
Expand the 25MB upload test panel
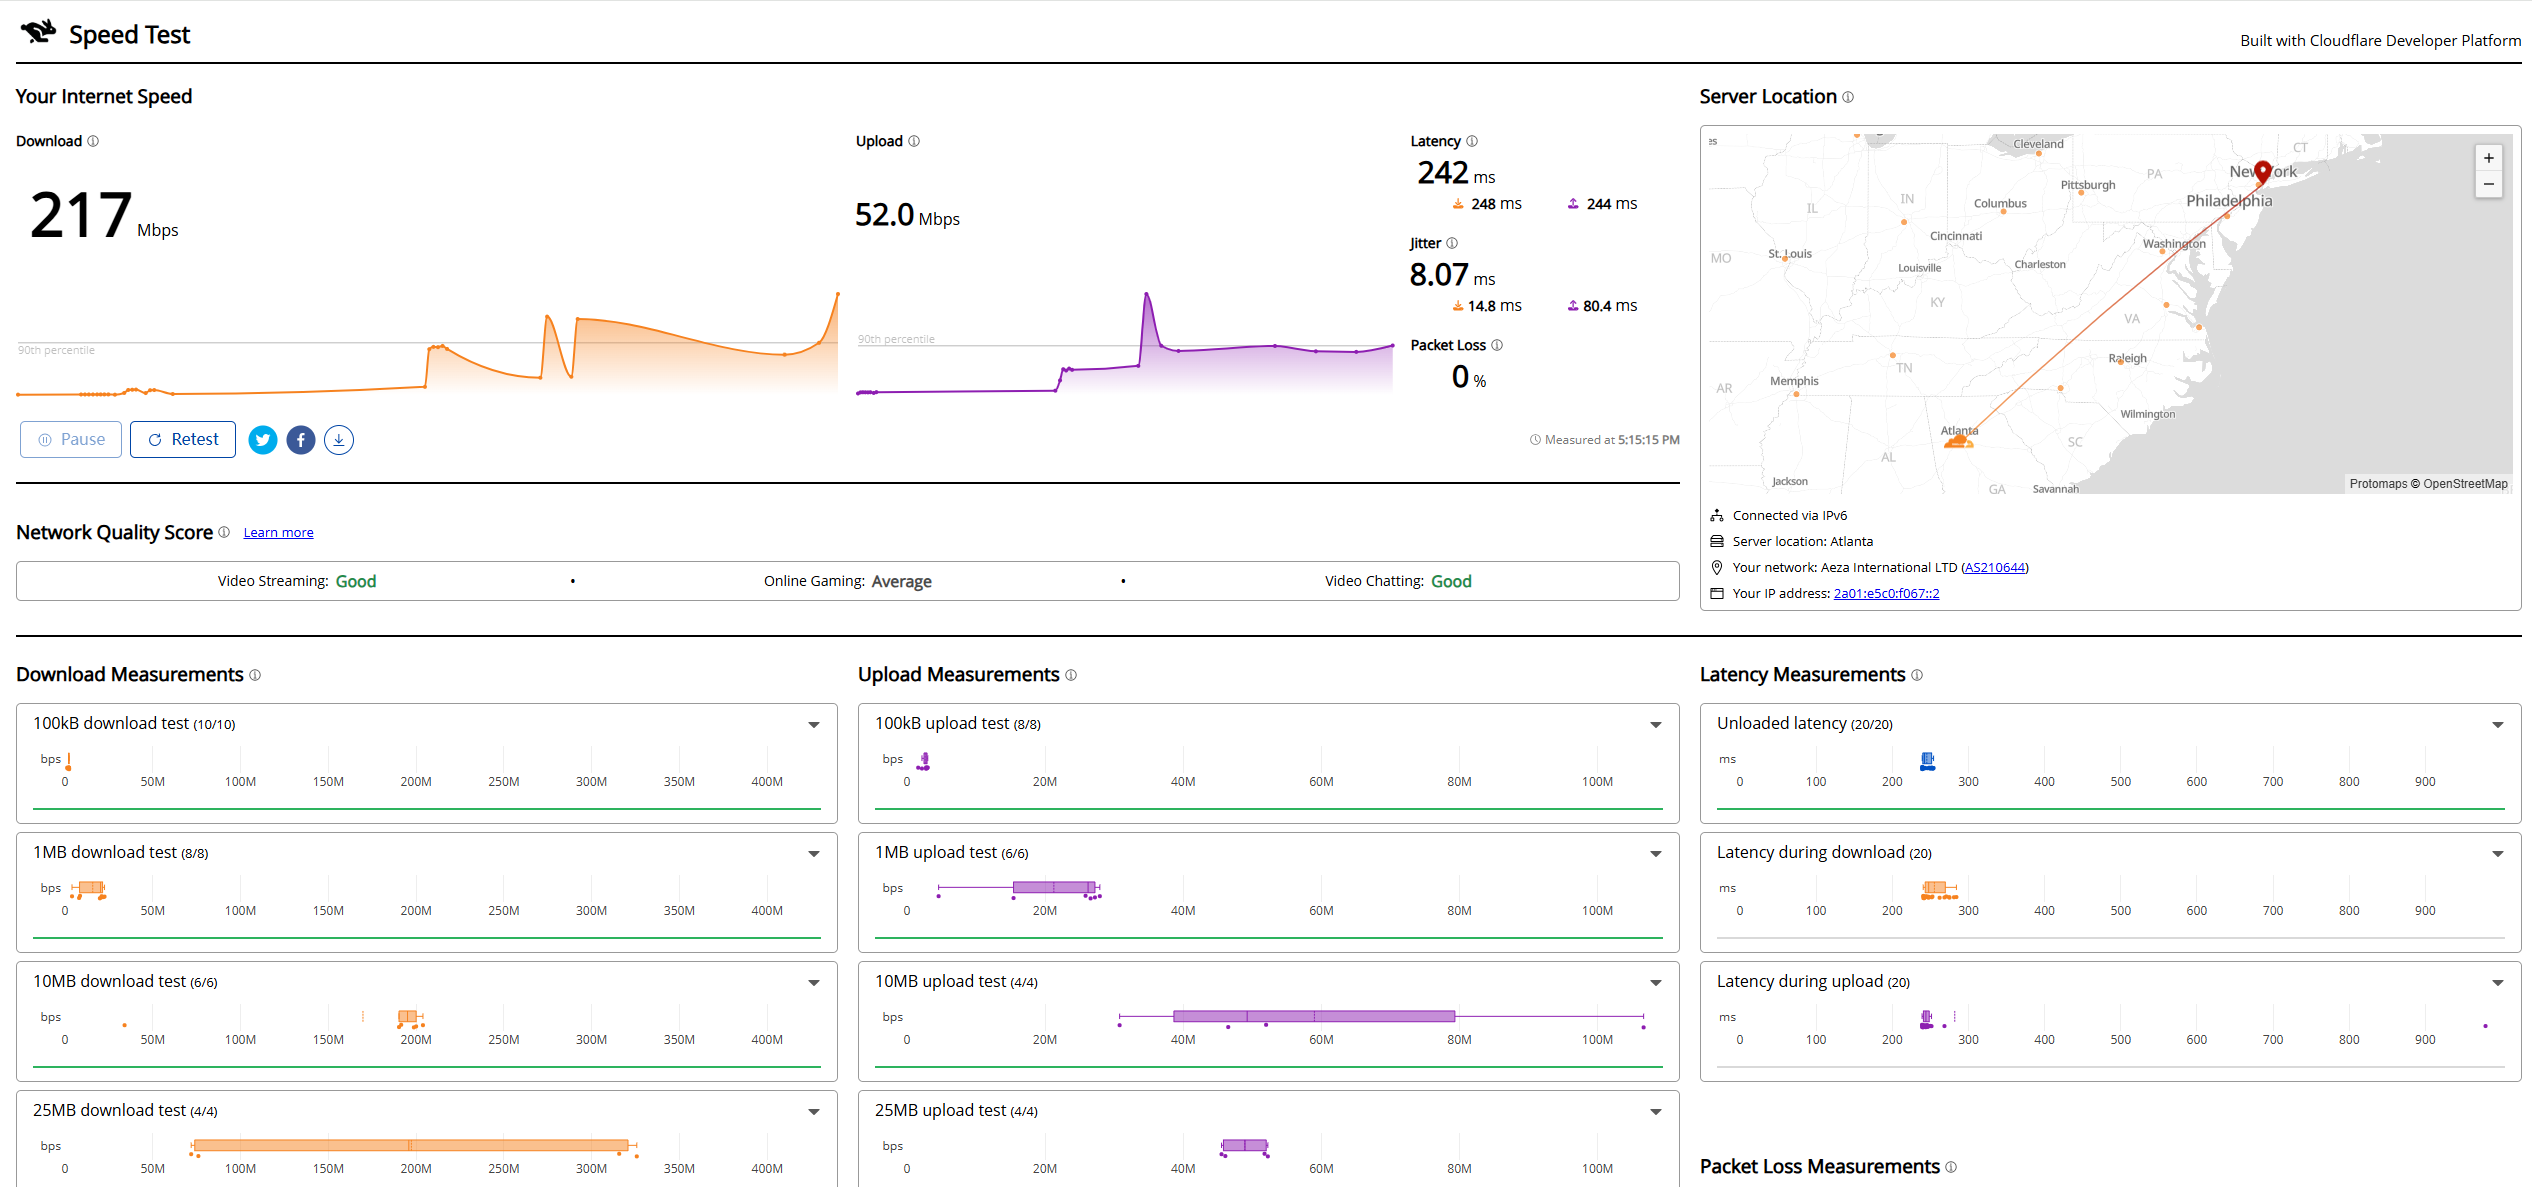1656,1112
